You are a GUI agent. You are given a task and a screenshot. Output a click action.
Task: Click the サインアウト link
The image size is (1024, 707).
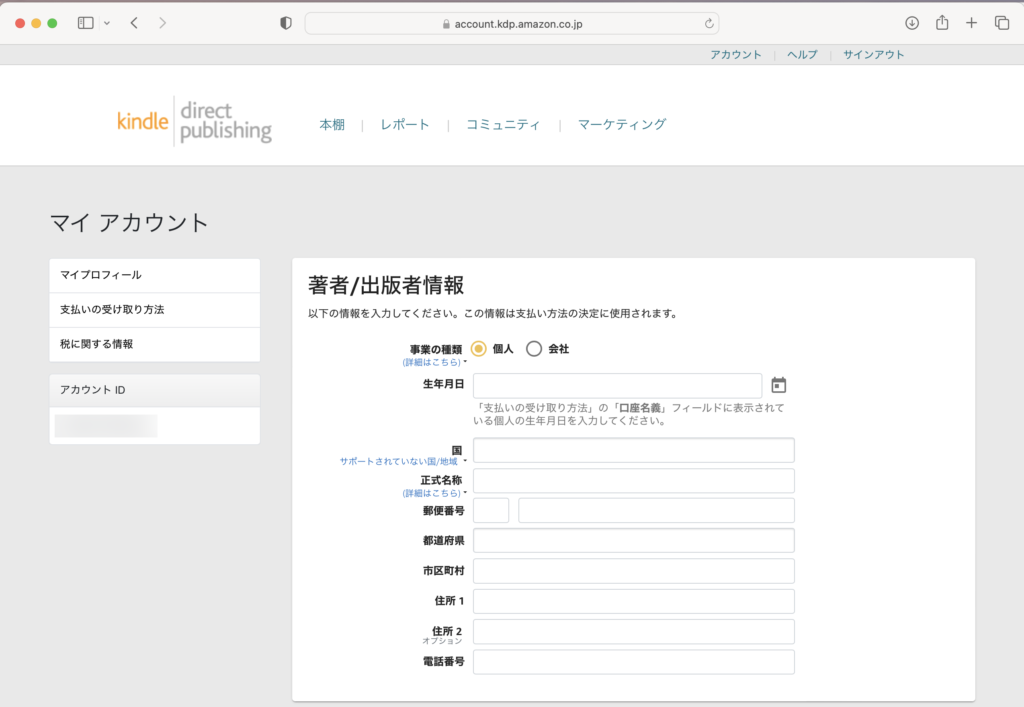(x=873, y=55)
